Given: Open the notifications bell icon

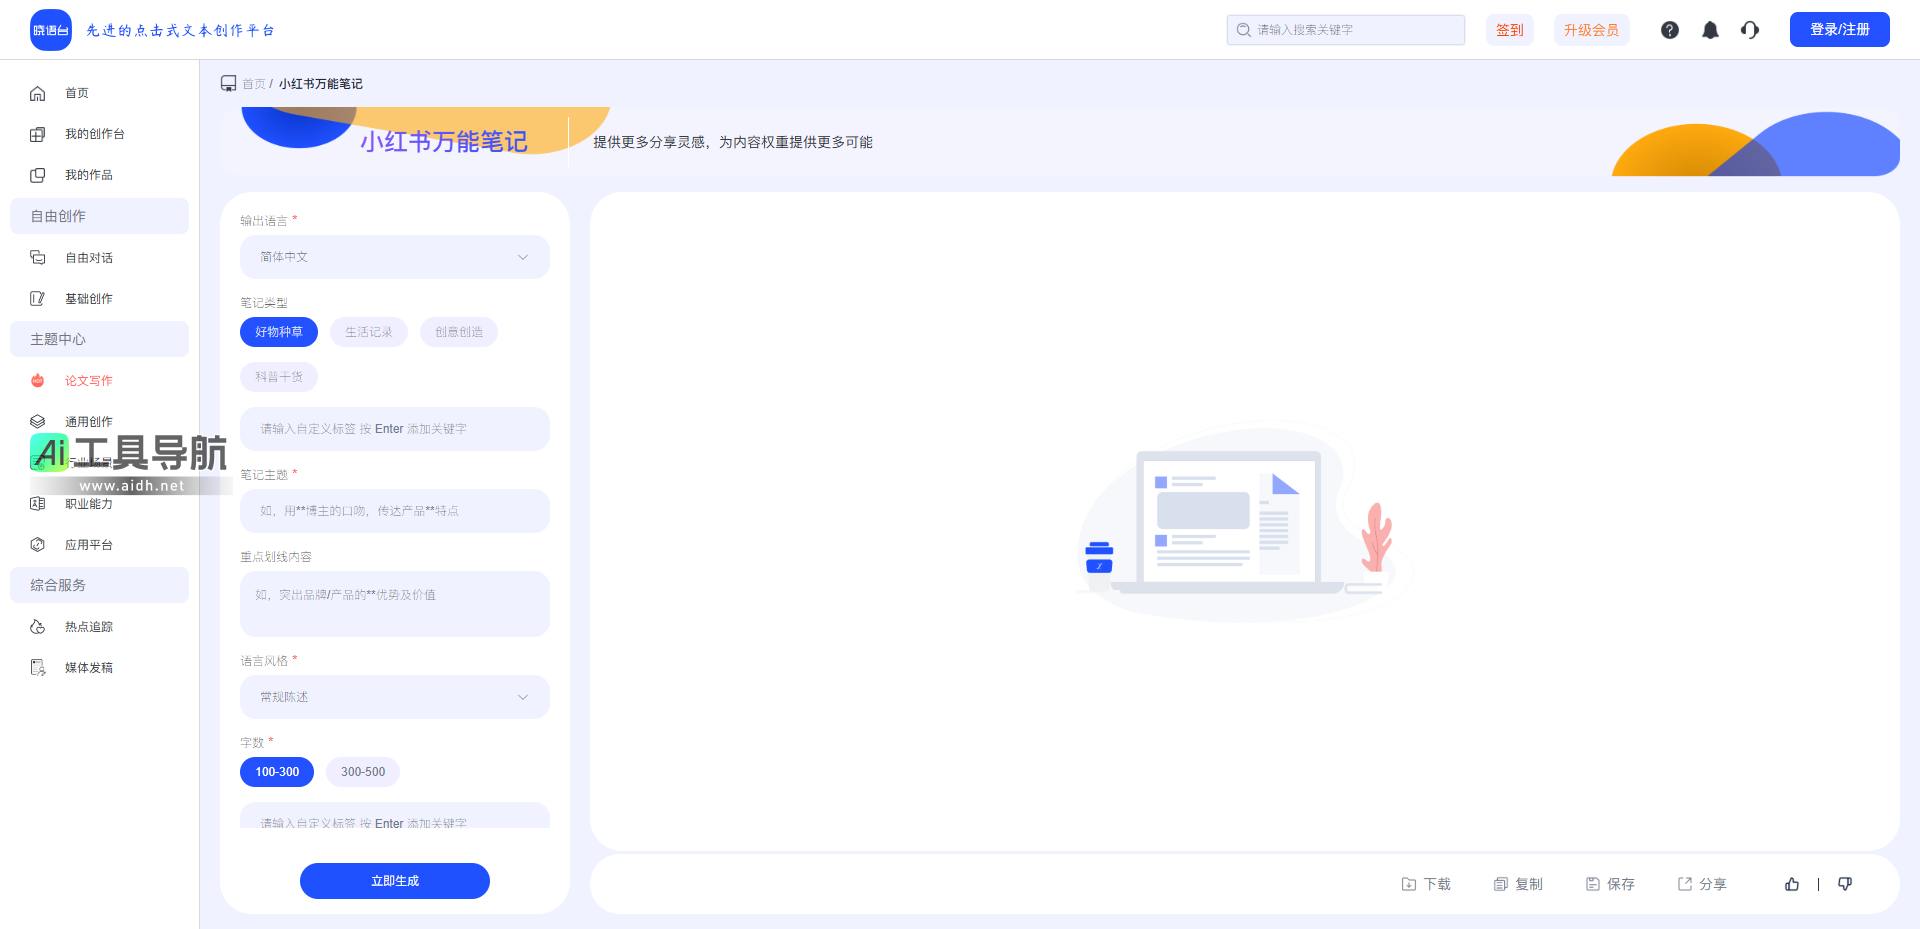Looking at the screenshot, I should [1710, 30].
